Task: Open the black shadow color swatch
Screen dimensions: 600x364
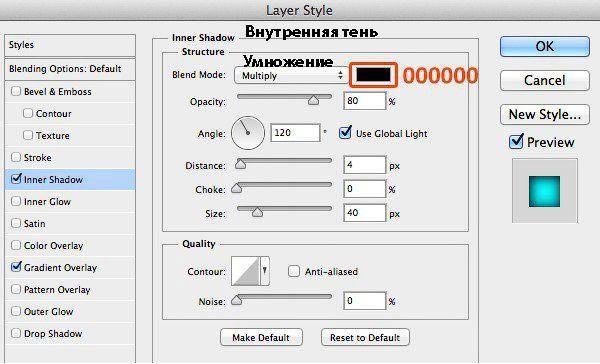Action: point(373,75)
